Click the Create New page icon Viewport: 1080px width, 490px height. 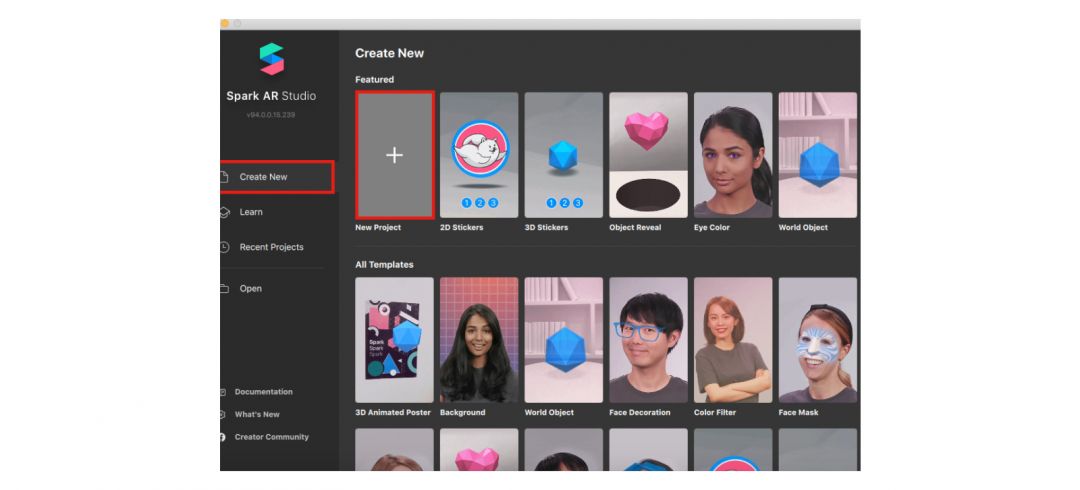coord(224,177)
